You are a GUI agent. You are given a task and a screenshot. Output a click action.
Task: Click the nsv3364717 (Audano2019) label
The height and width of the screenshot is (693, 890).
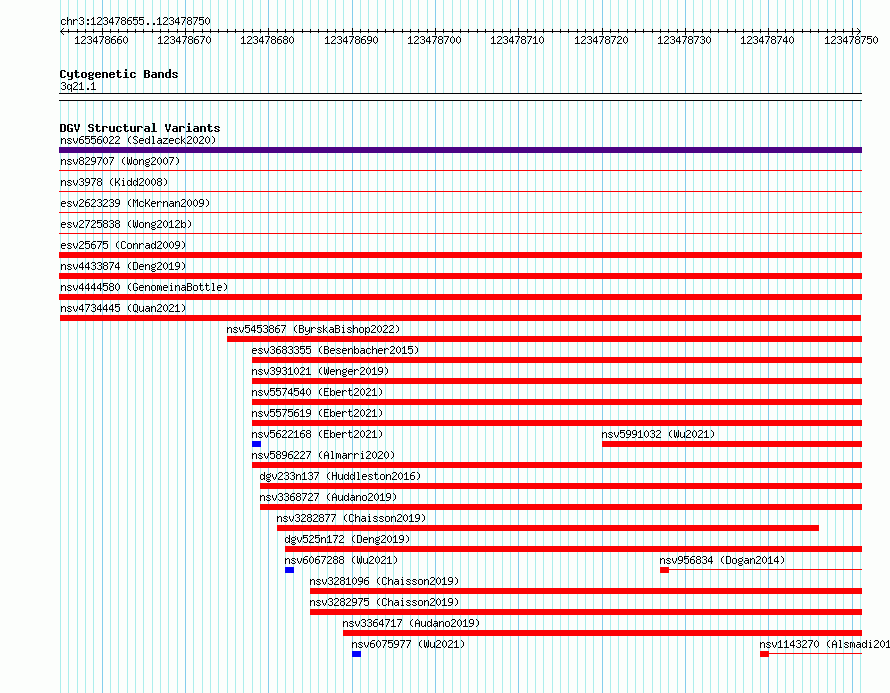coord(411,623)
